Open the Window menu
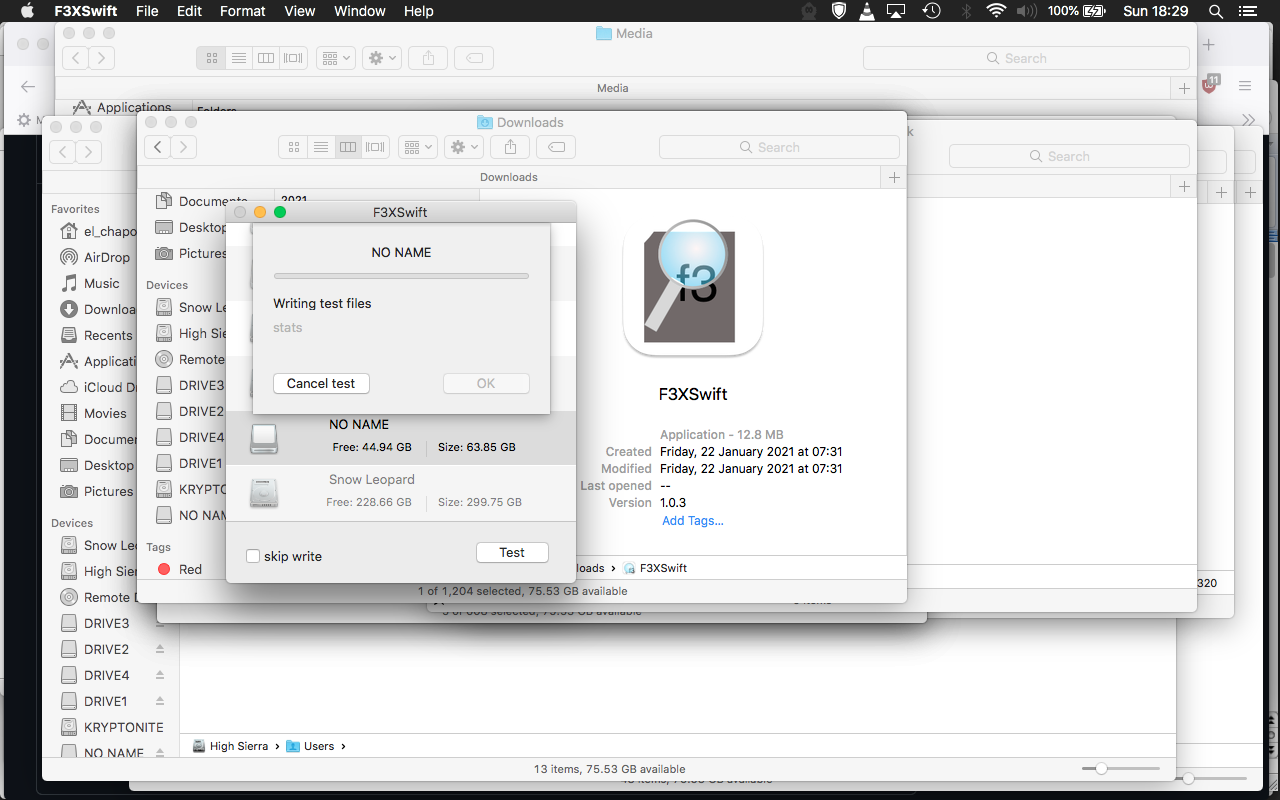 pos(359,11)
